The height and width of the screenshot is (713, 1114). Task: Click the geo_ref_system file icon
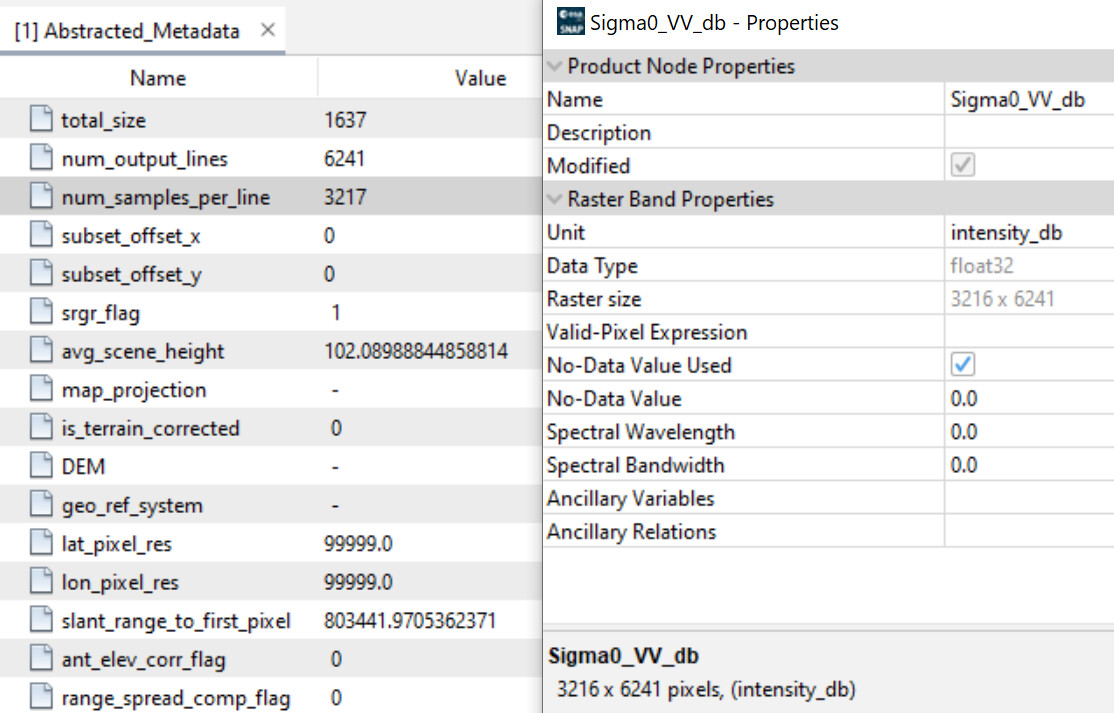tap(41, 504)
